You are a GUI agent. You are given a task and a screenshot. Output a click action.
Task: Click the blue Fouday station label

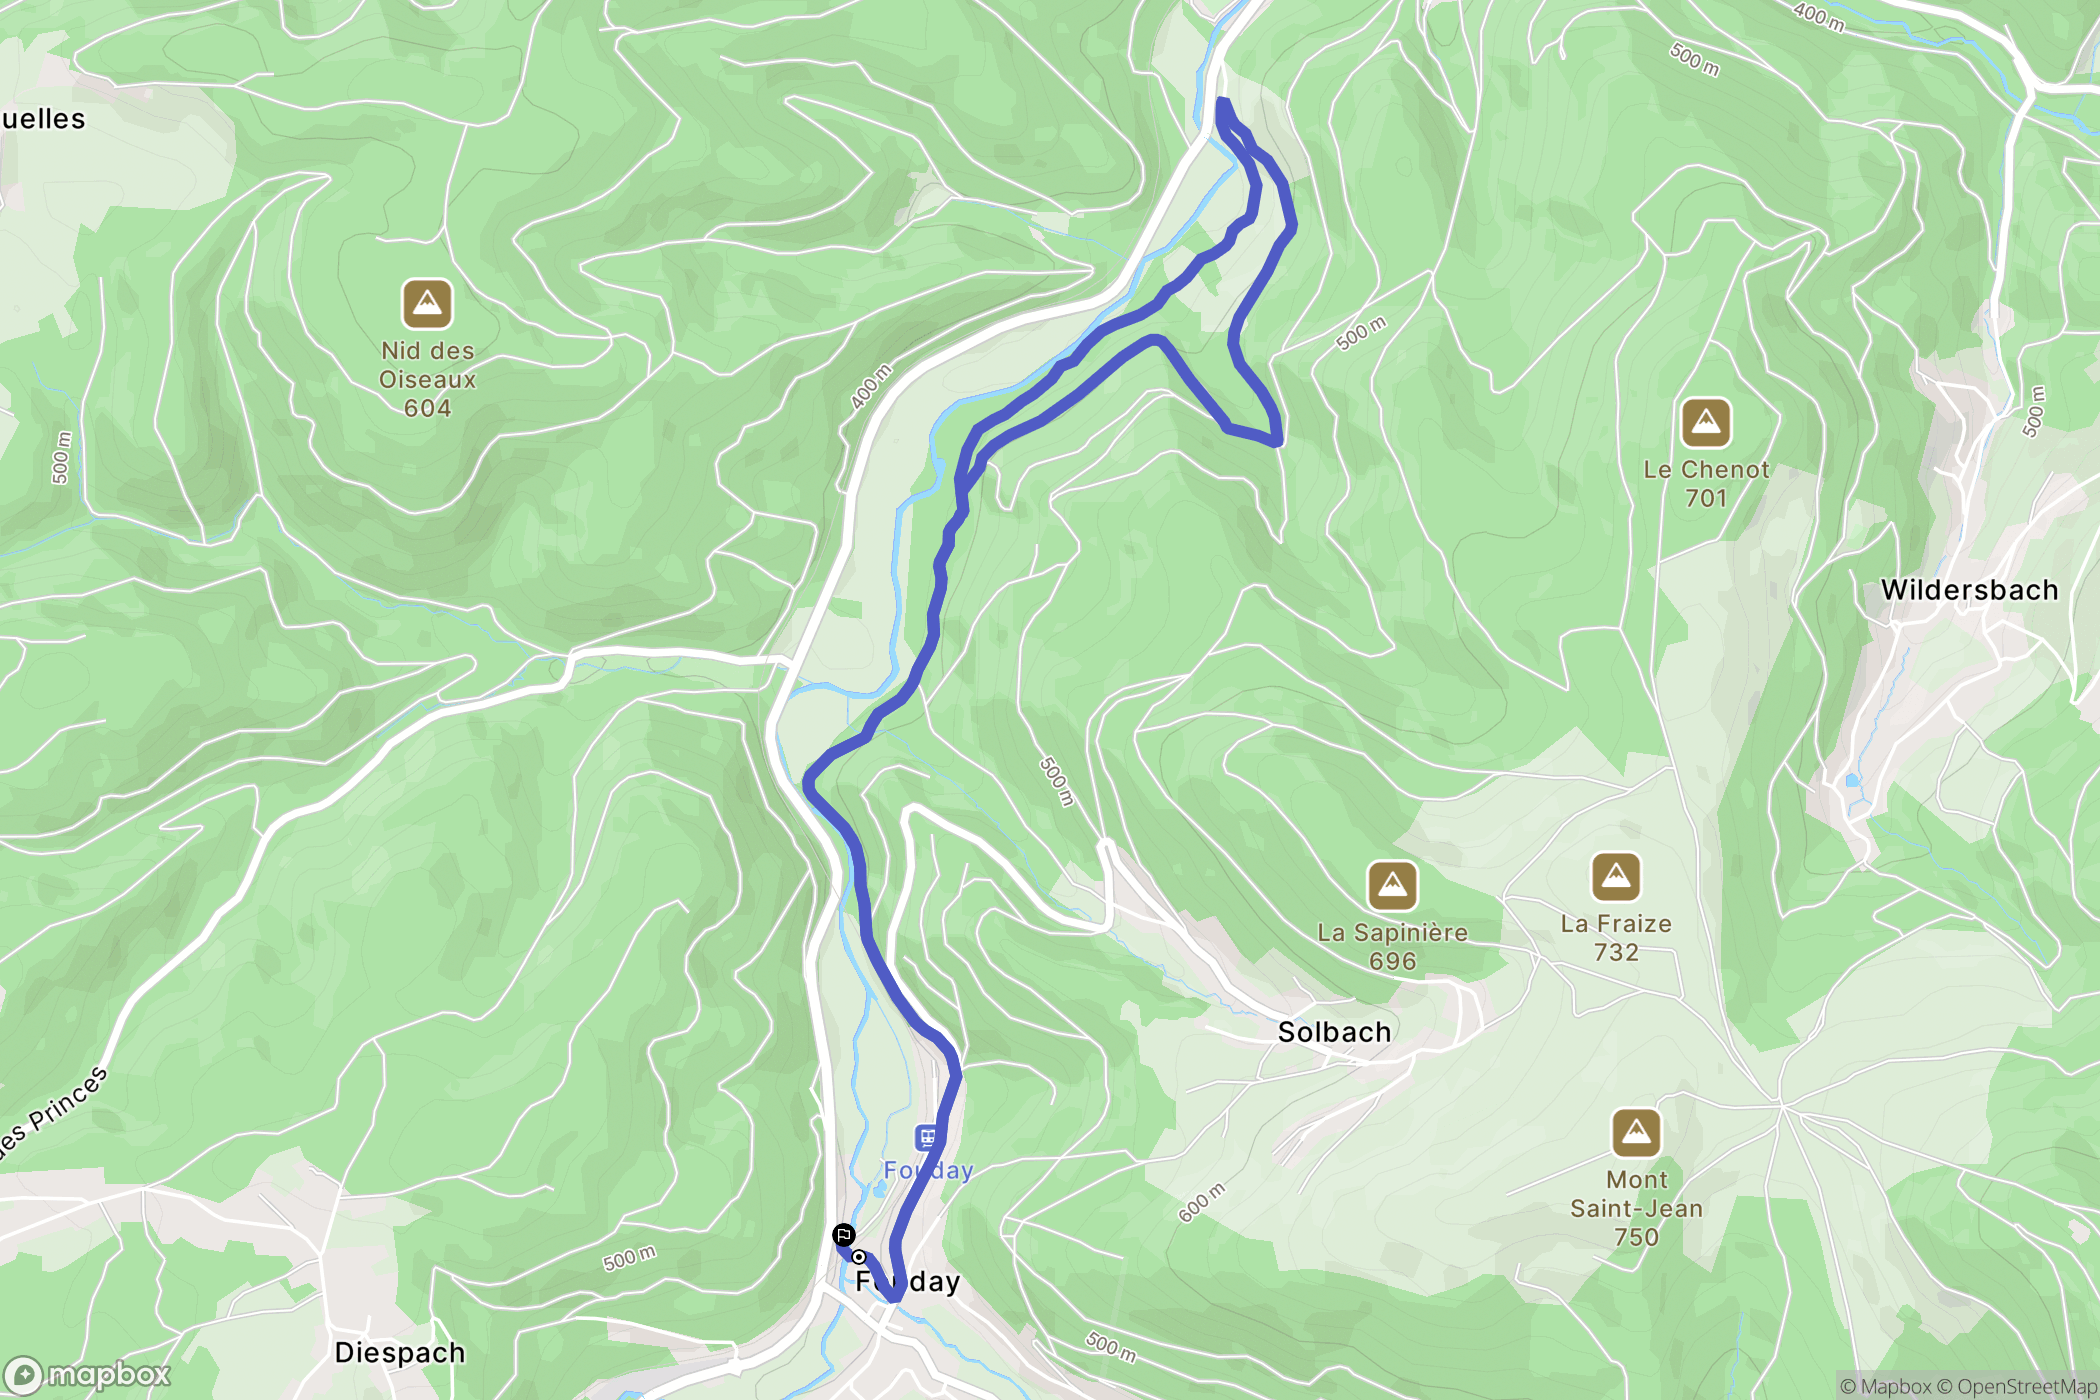928,1170
